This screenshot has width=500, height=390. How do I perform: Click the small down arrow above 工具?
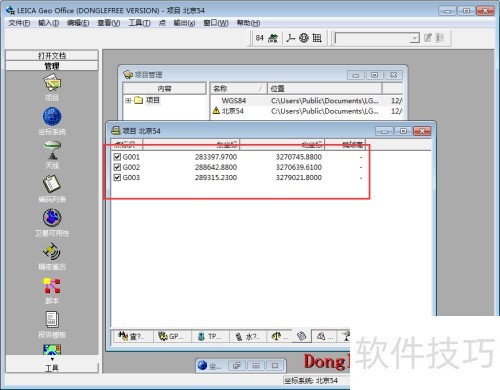tap(52, 359)
